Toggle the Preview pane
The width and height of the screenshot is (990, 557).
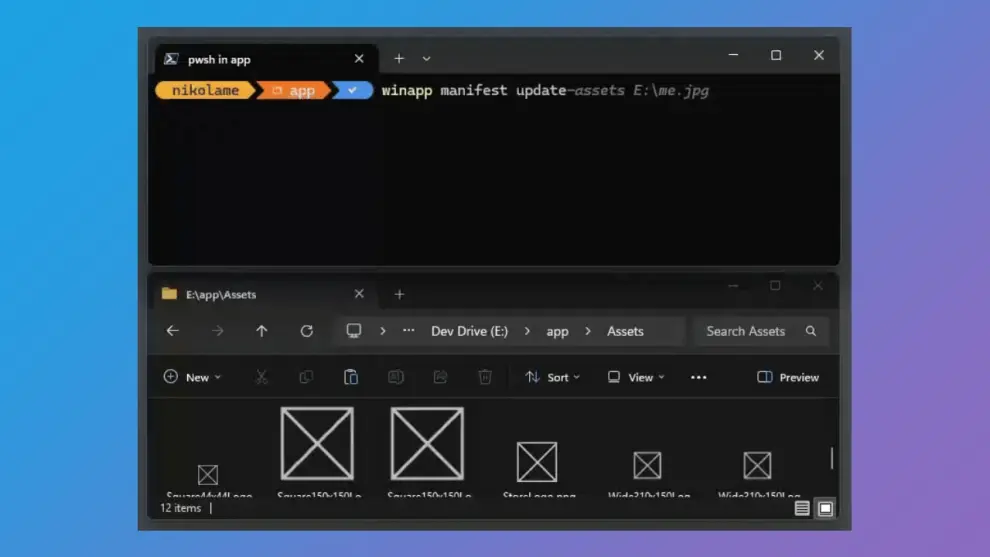click(x=788, y=377)
